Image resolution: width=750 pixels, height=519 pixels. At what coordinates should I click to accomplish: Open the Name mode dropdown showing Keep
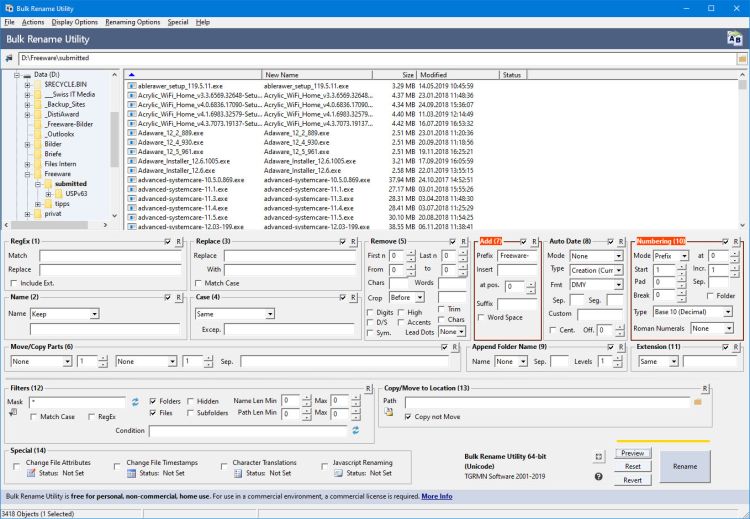64,313
